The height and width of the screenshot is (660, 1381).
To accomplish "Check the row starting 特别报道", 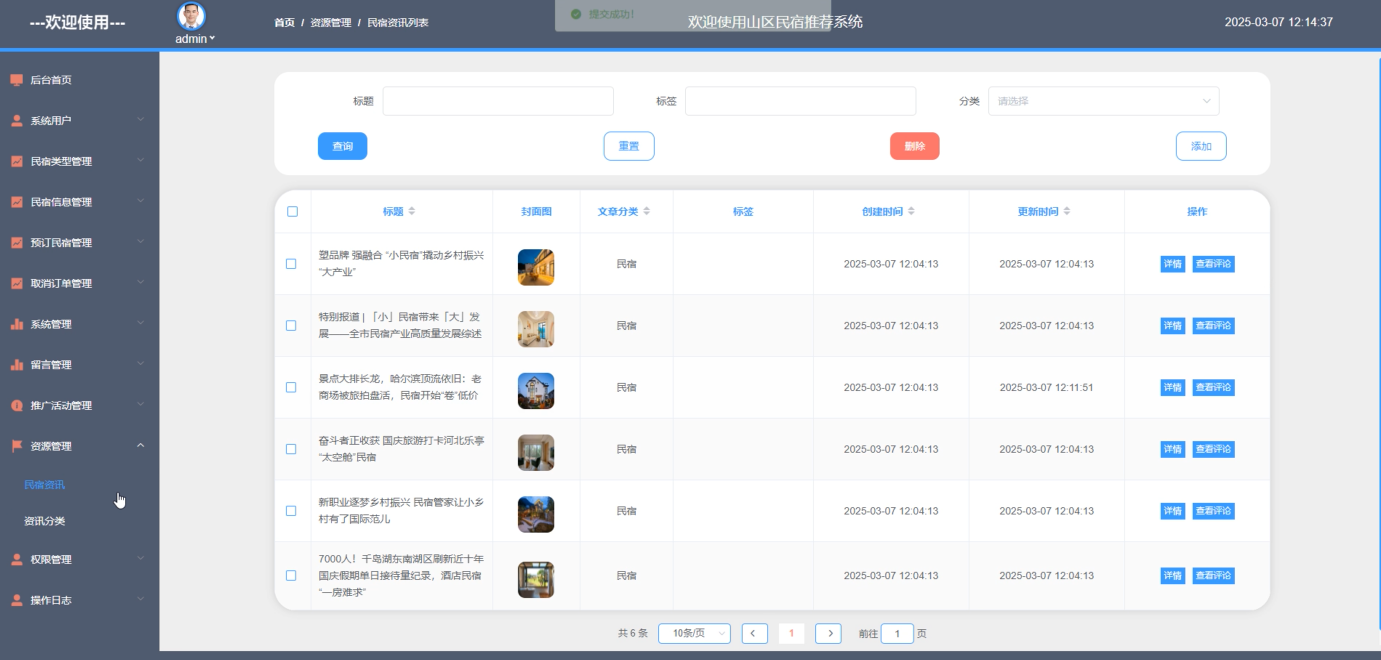I will (x=292, y=326).
